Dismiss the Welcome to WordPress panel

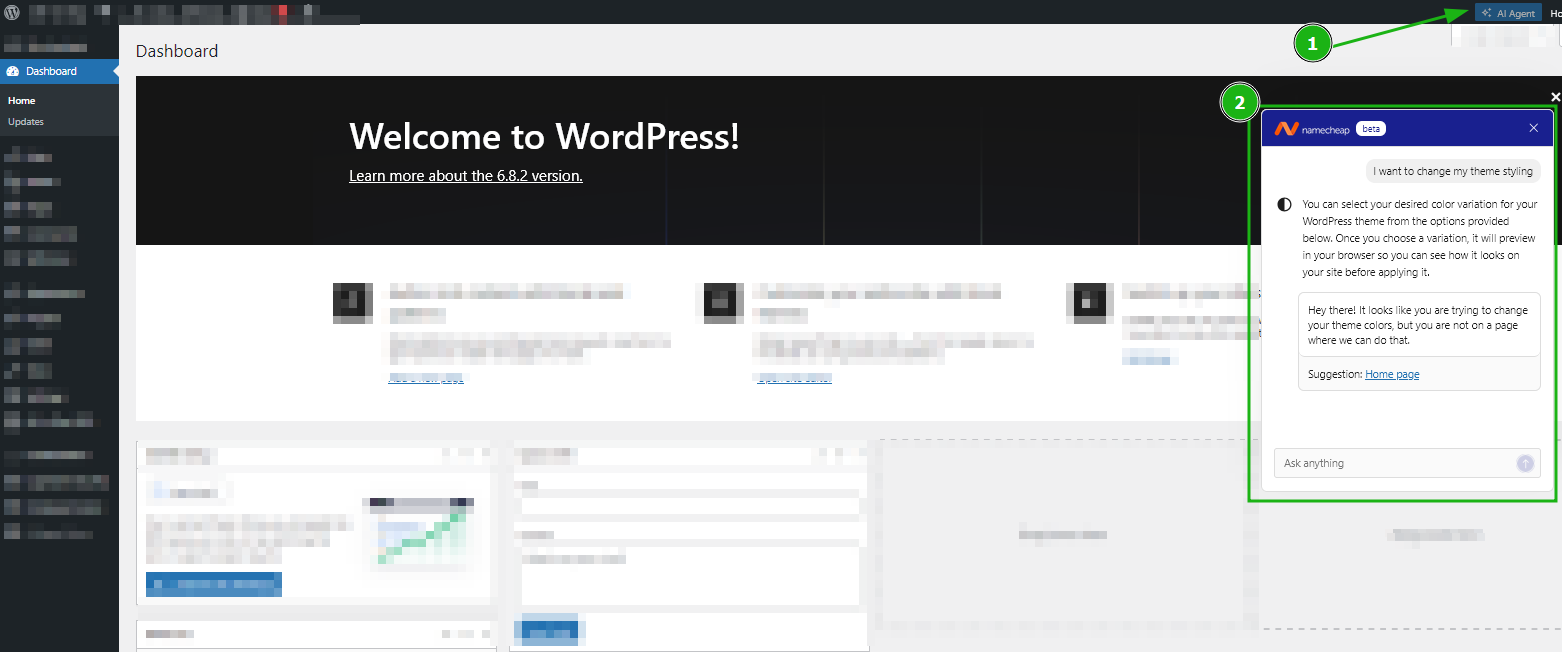[x=1555, y=97]
